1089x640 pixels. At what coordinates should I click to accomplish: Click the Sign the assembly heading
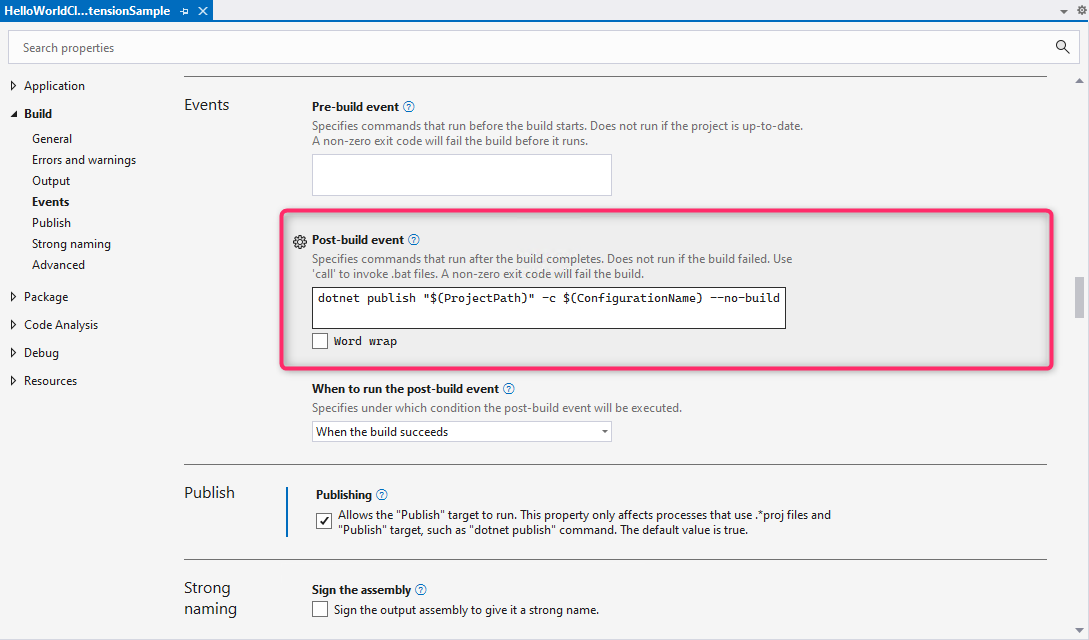(x=361, y=590)
